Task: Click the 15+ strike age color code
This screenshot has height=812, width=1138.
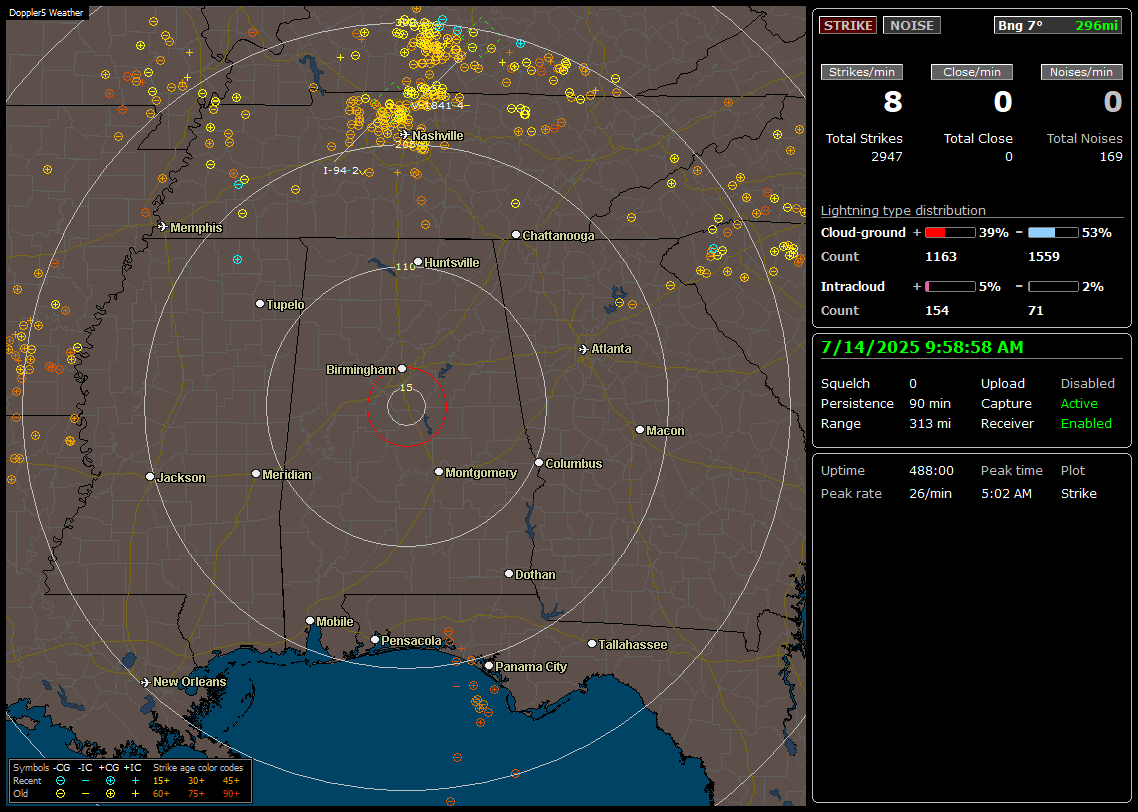Action: click(x=161, y=781)
